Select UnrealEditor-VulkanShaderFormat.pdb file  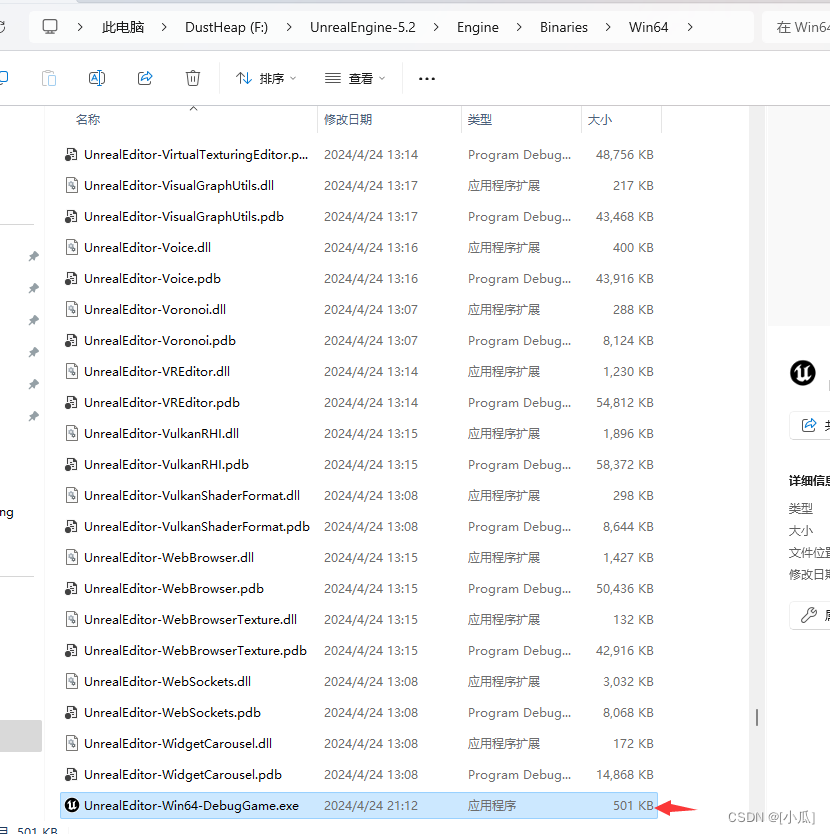pos(359,527)
